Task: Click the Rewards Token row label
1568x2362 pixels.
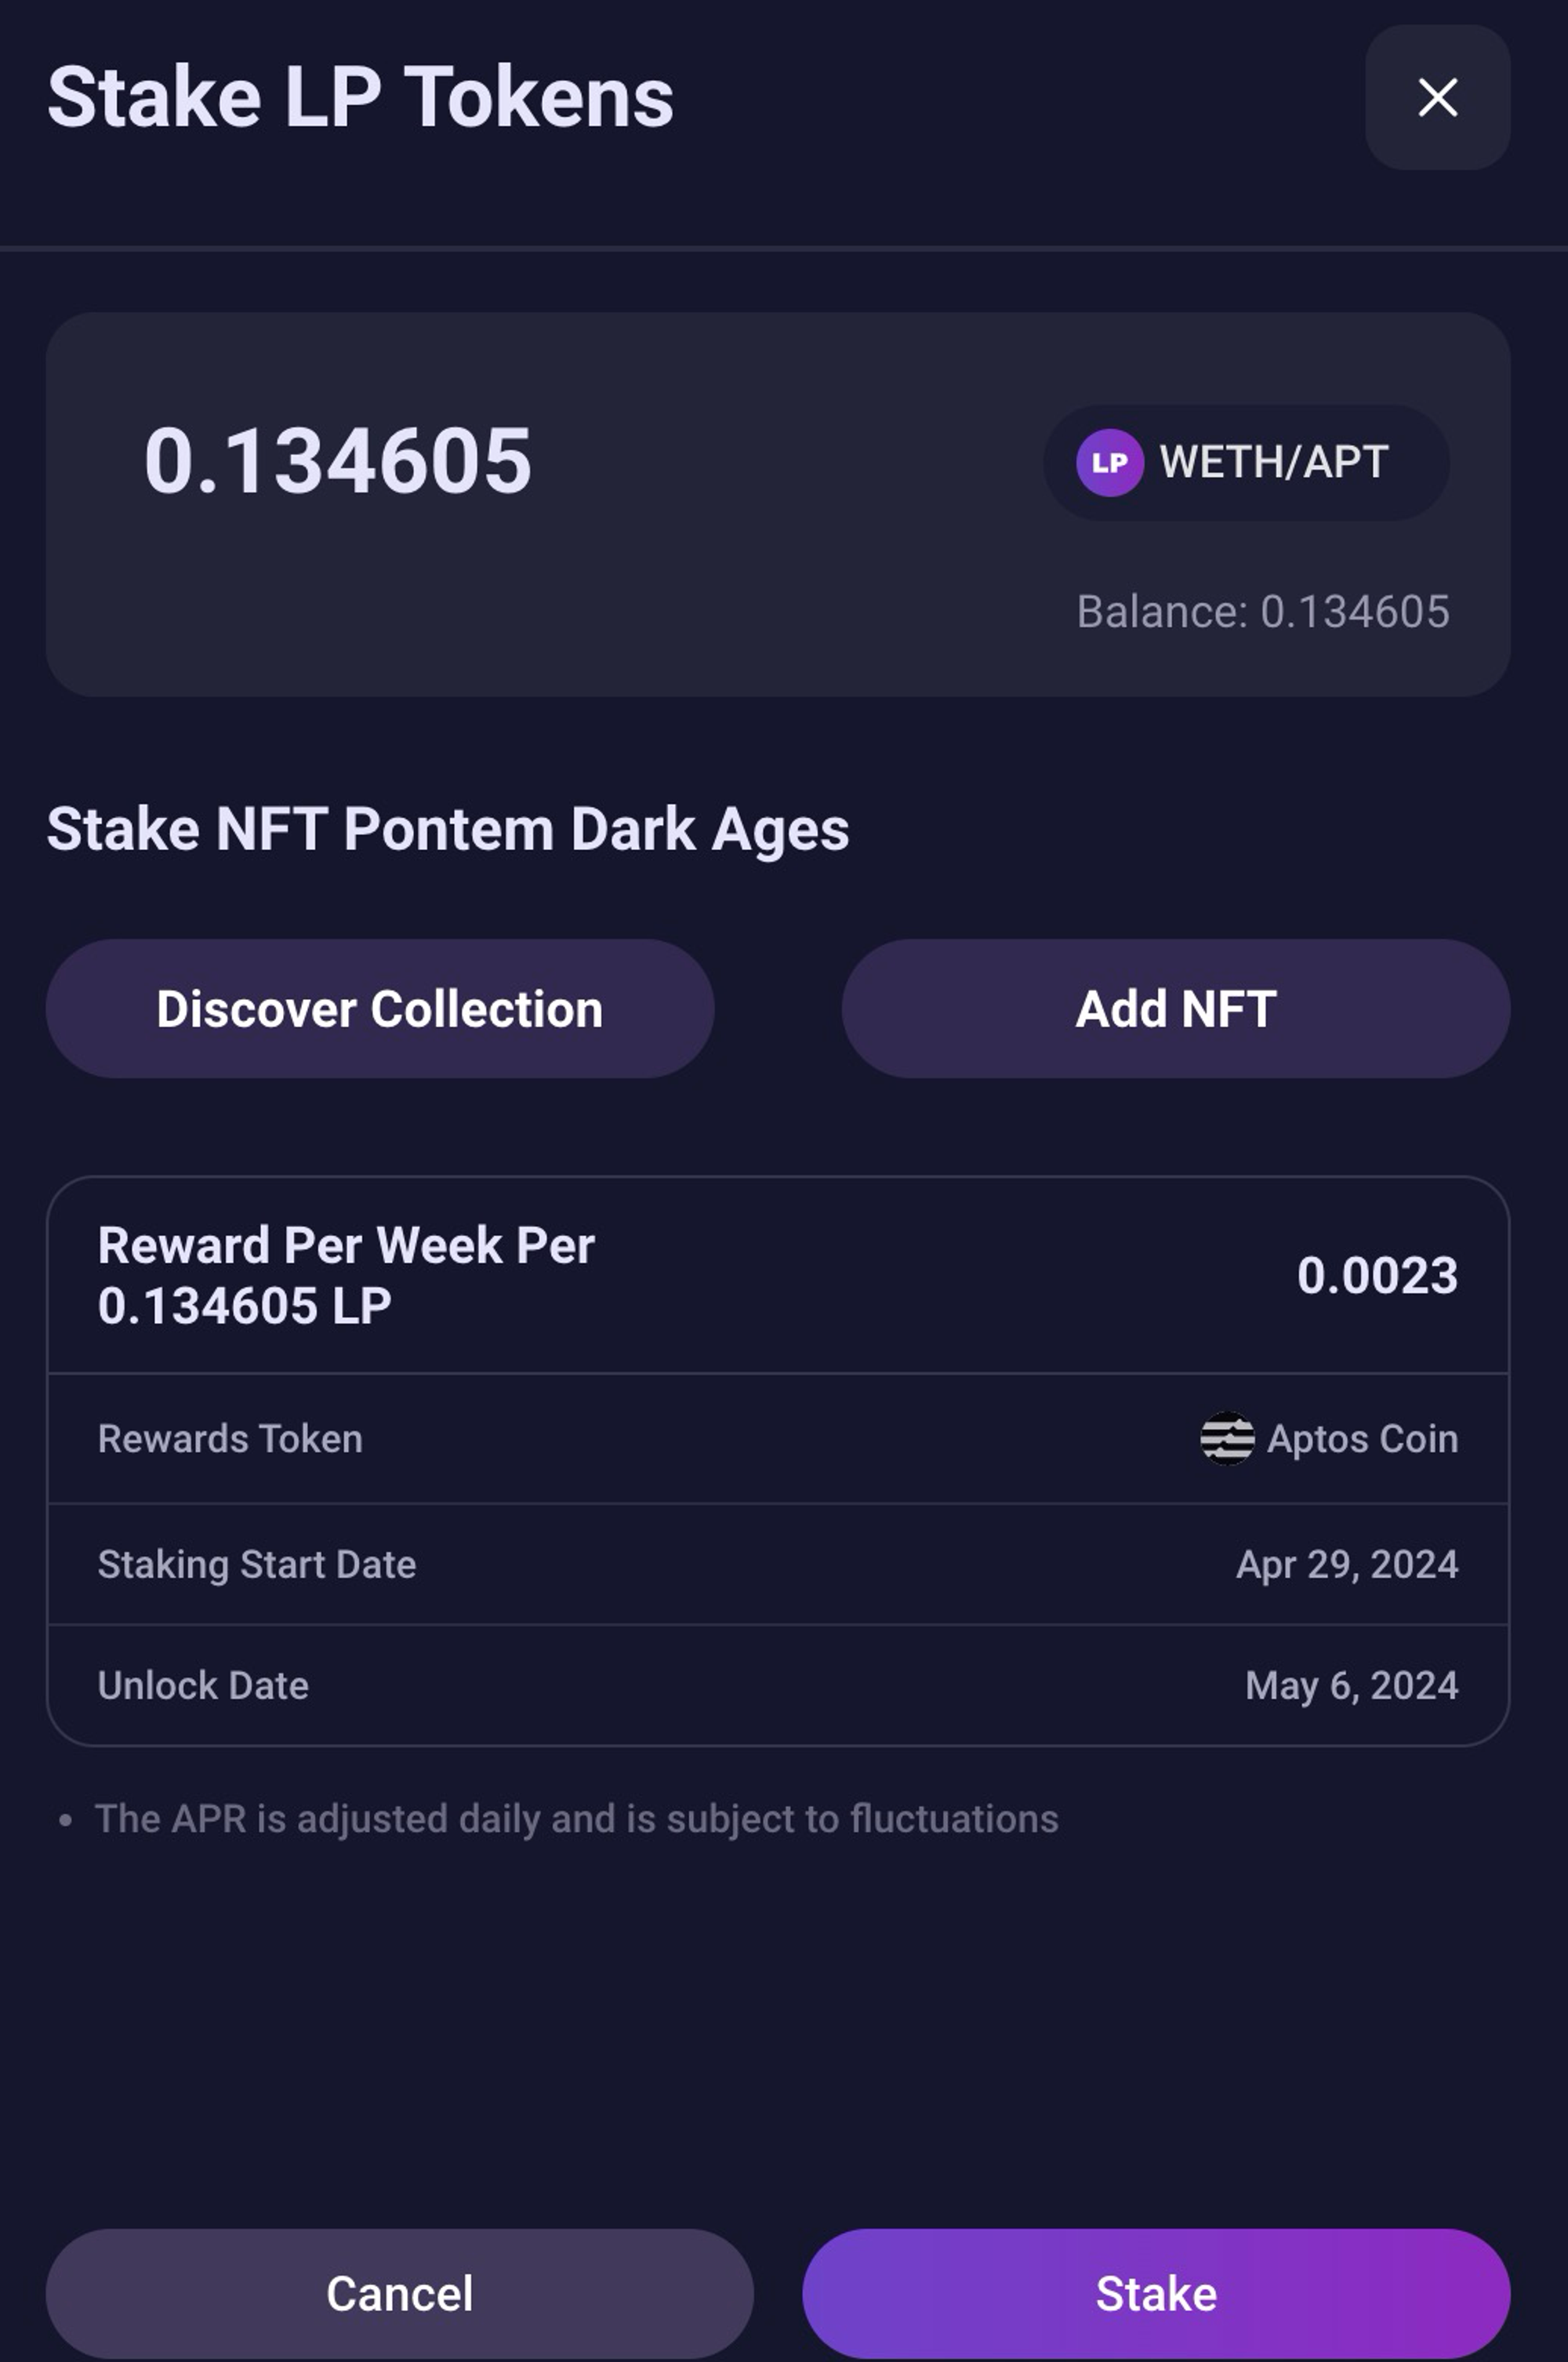Action: coord(230,1439)
